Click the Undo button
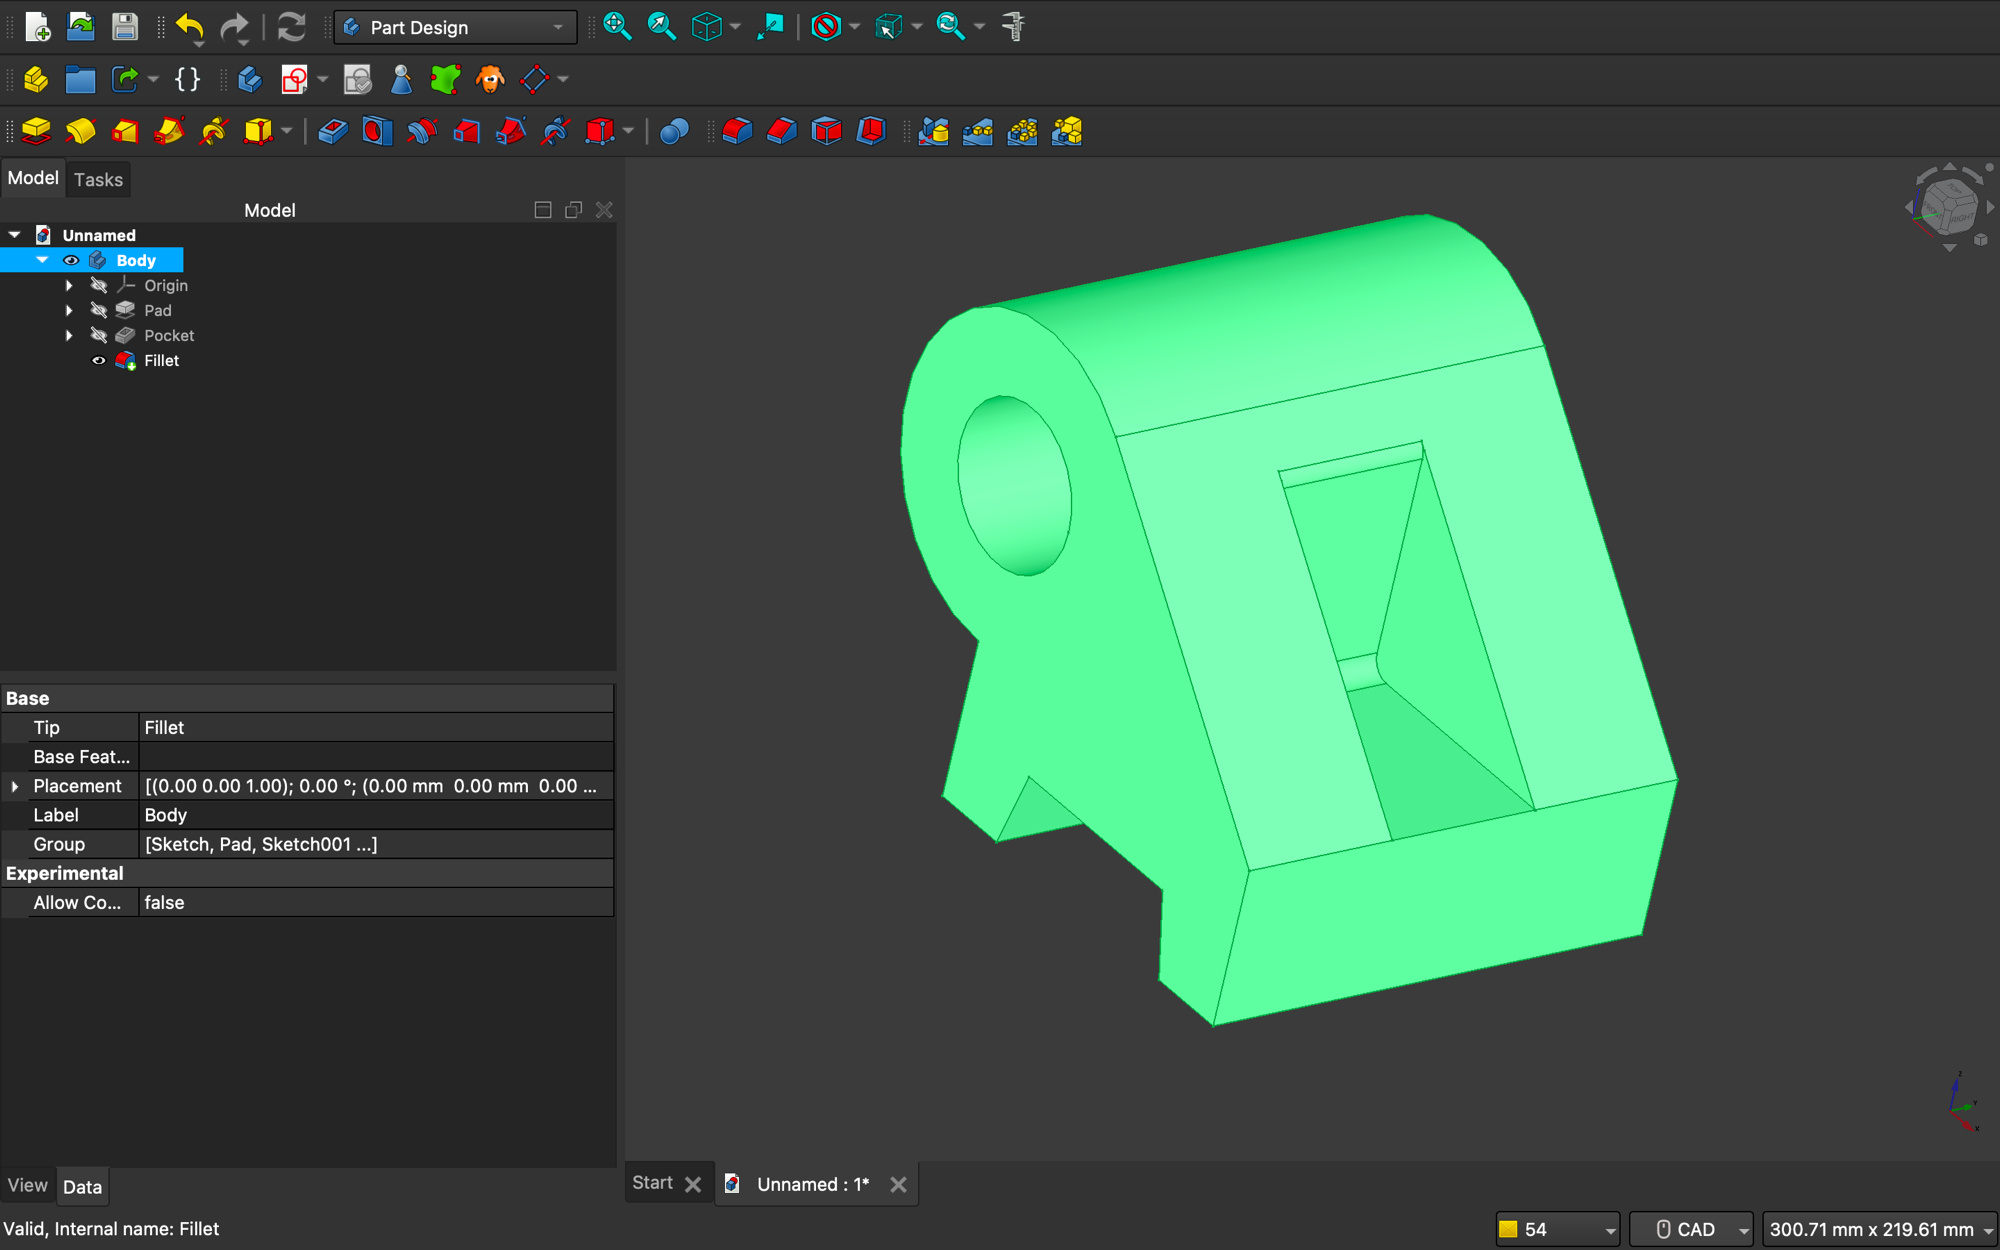This screenshot has height=1250, width=2000. pos(189,27)
